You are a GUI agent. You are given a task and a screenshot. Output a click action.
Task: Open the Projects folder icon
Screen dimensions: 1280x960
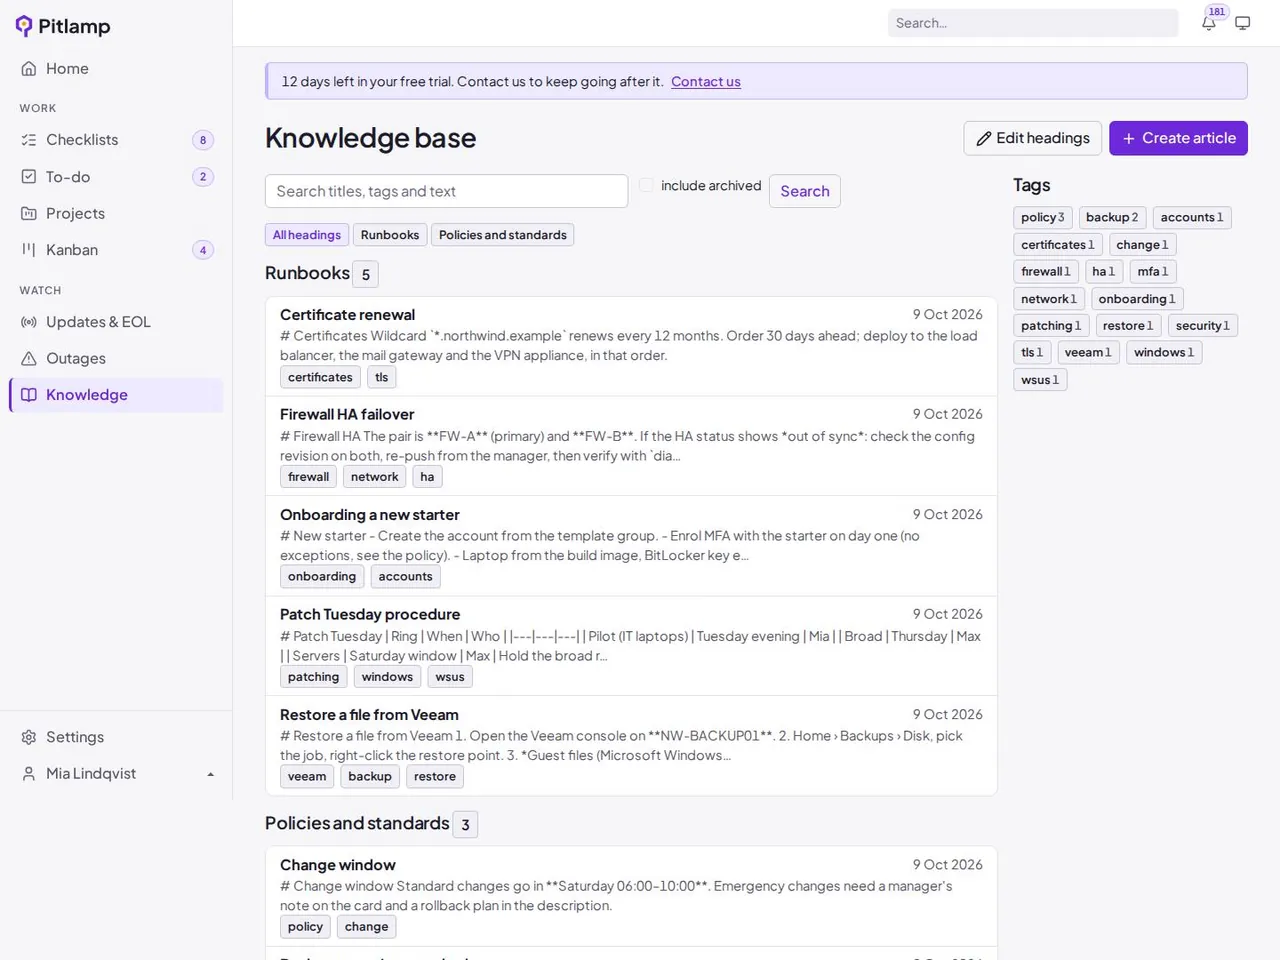click(29, 213)
